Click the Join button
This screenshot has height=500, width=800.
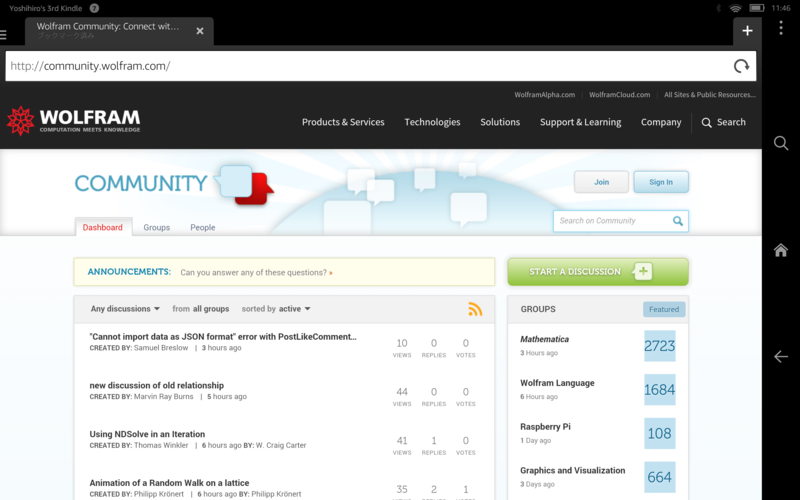601,182
